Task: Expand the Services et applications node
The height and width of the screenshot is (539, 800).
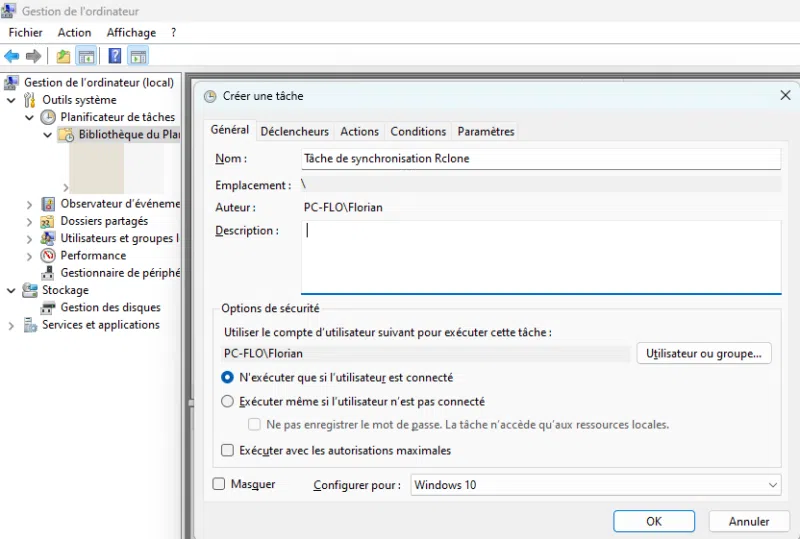Action: [x=11, y=326]
